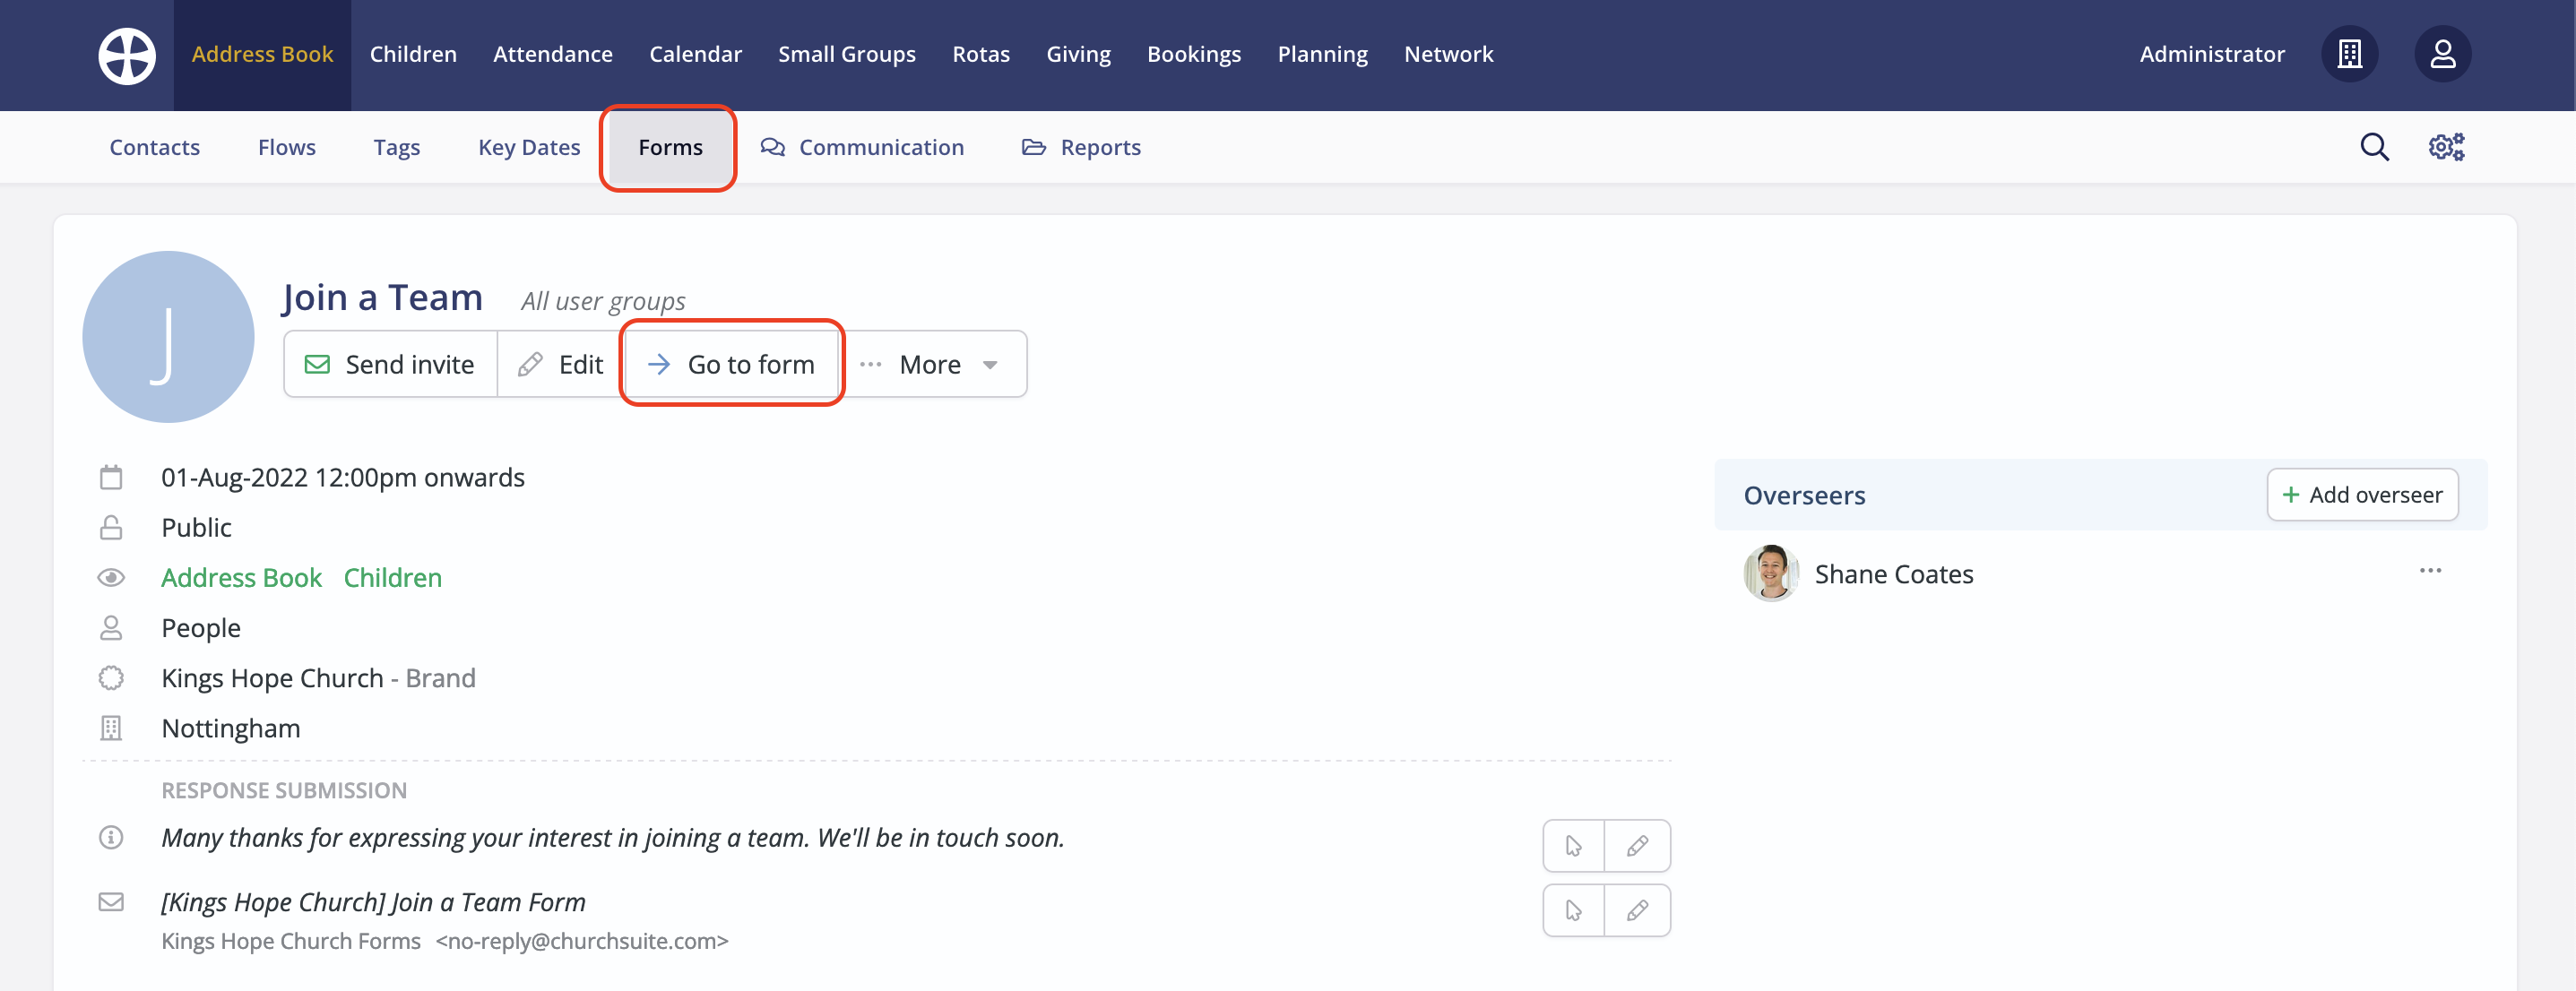The image size is (2576, 991).
Task: Click the success message pointer icon
Action: coord(1574,846)
